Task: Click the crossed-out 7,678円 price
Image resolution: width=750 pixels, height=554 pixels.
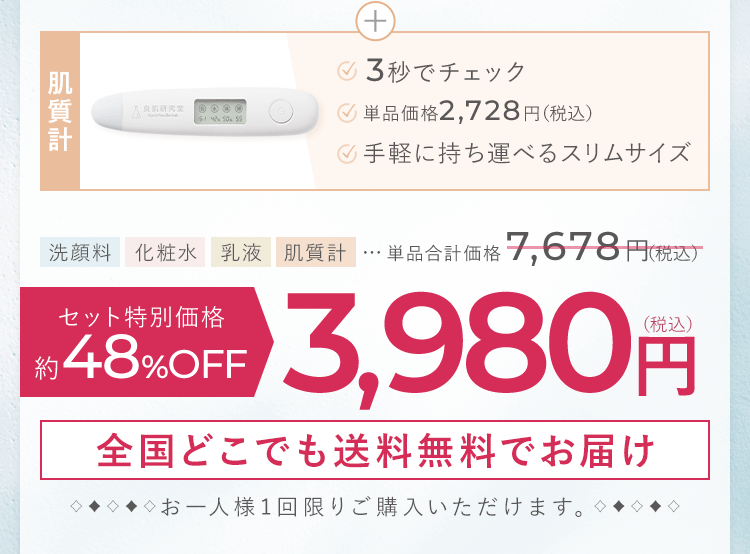Action: [604, 248]
